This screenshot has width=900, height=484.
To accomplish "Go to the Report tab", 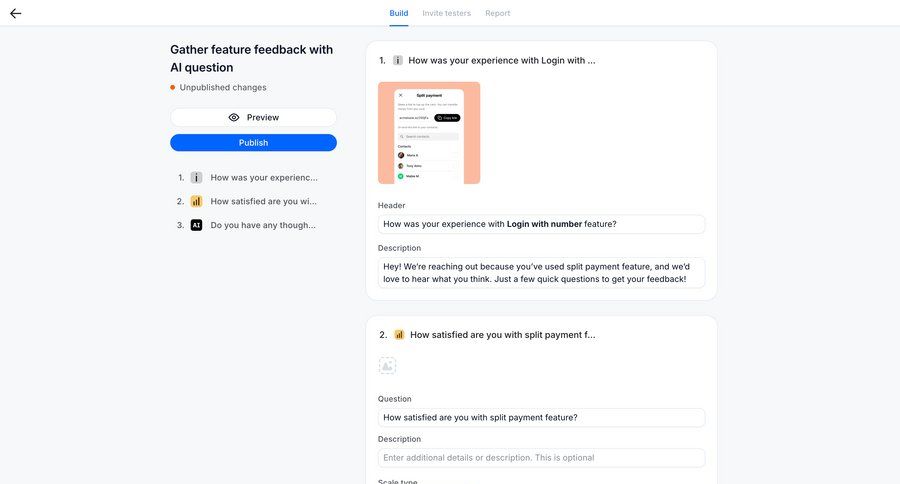I will (497, 13).
